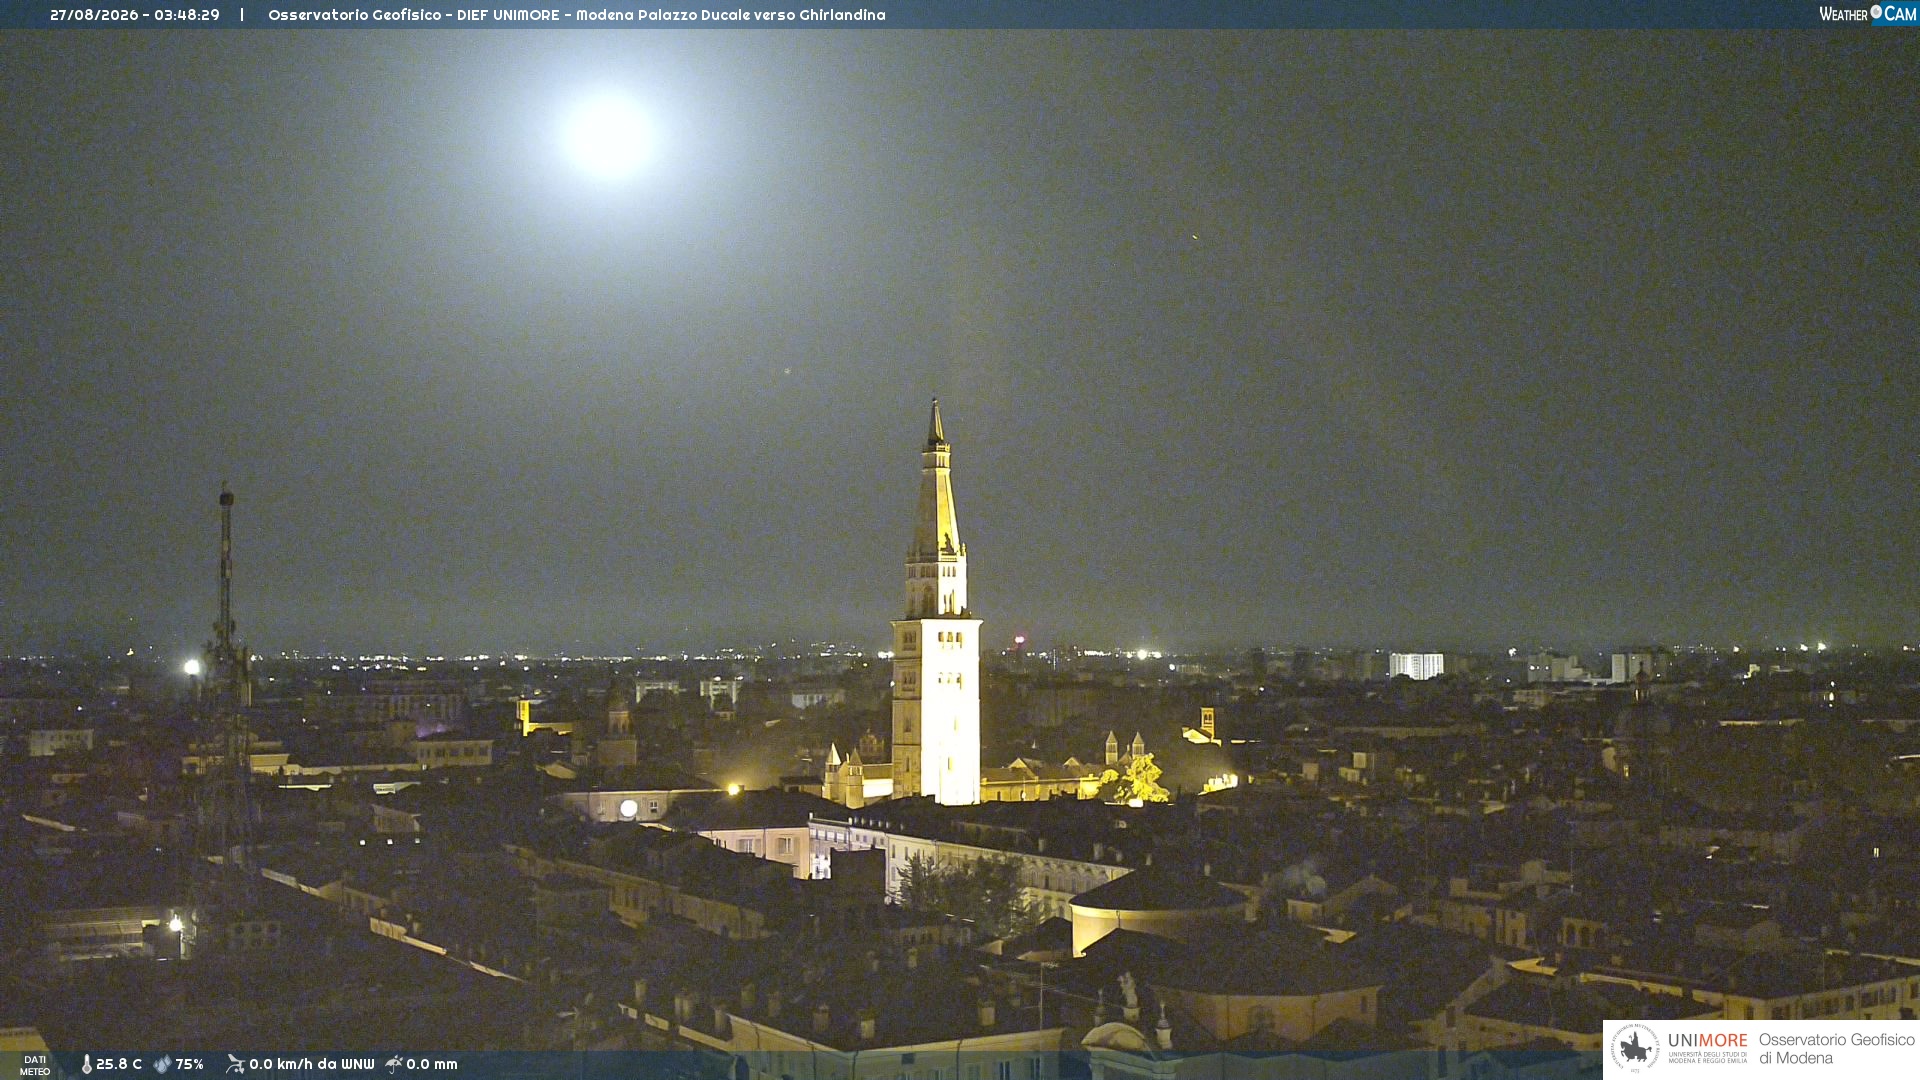This screenshot has width=1920, height=1080.
Task: Click the Osservatorio Geofisico camera title text
Action: coord(577,15)
